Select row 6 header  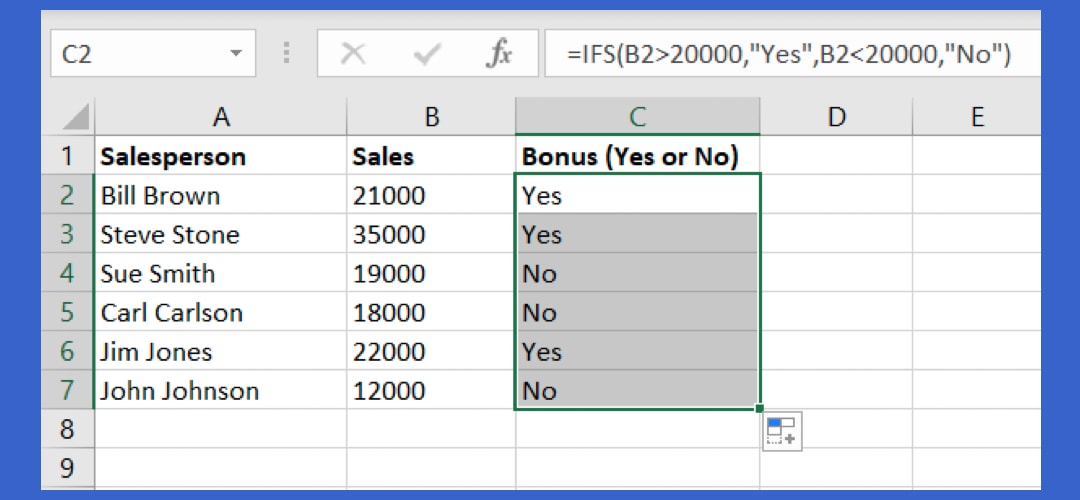(68, 352)
